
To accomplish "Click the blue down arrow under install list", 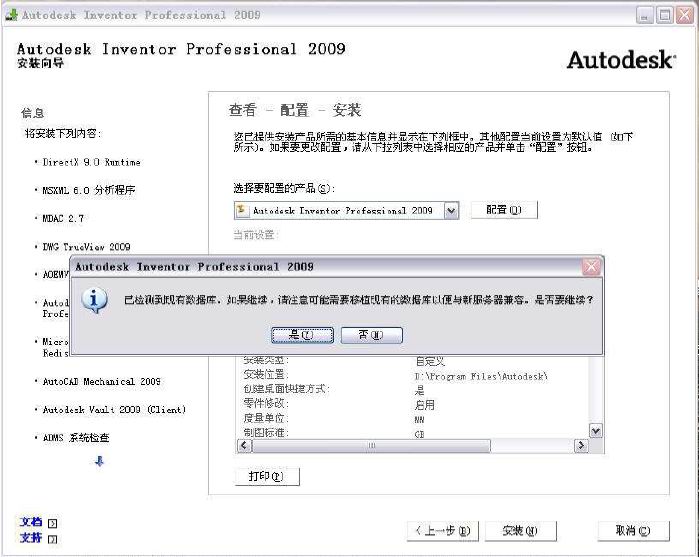I will (x=99, y=462).
